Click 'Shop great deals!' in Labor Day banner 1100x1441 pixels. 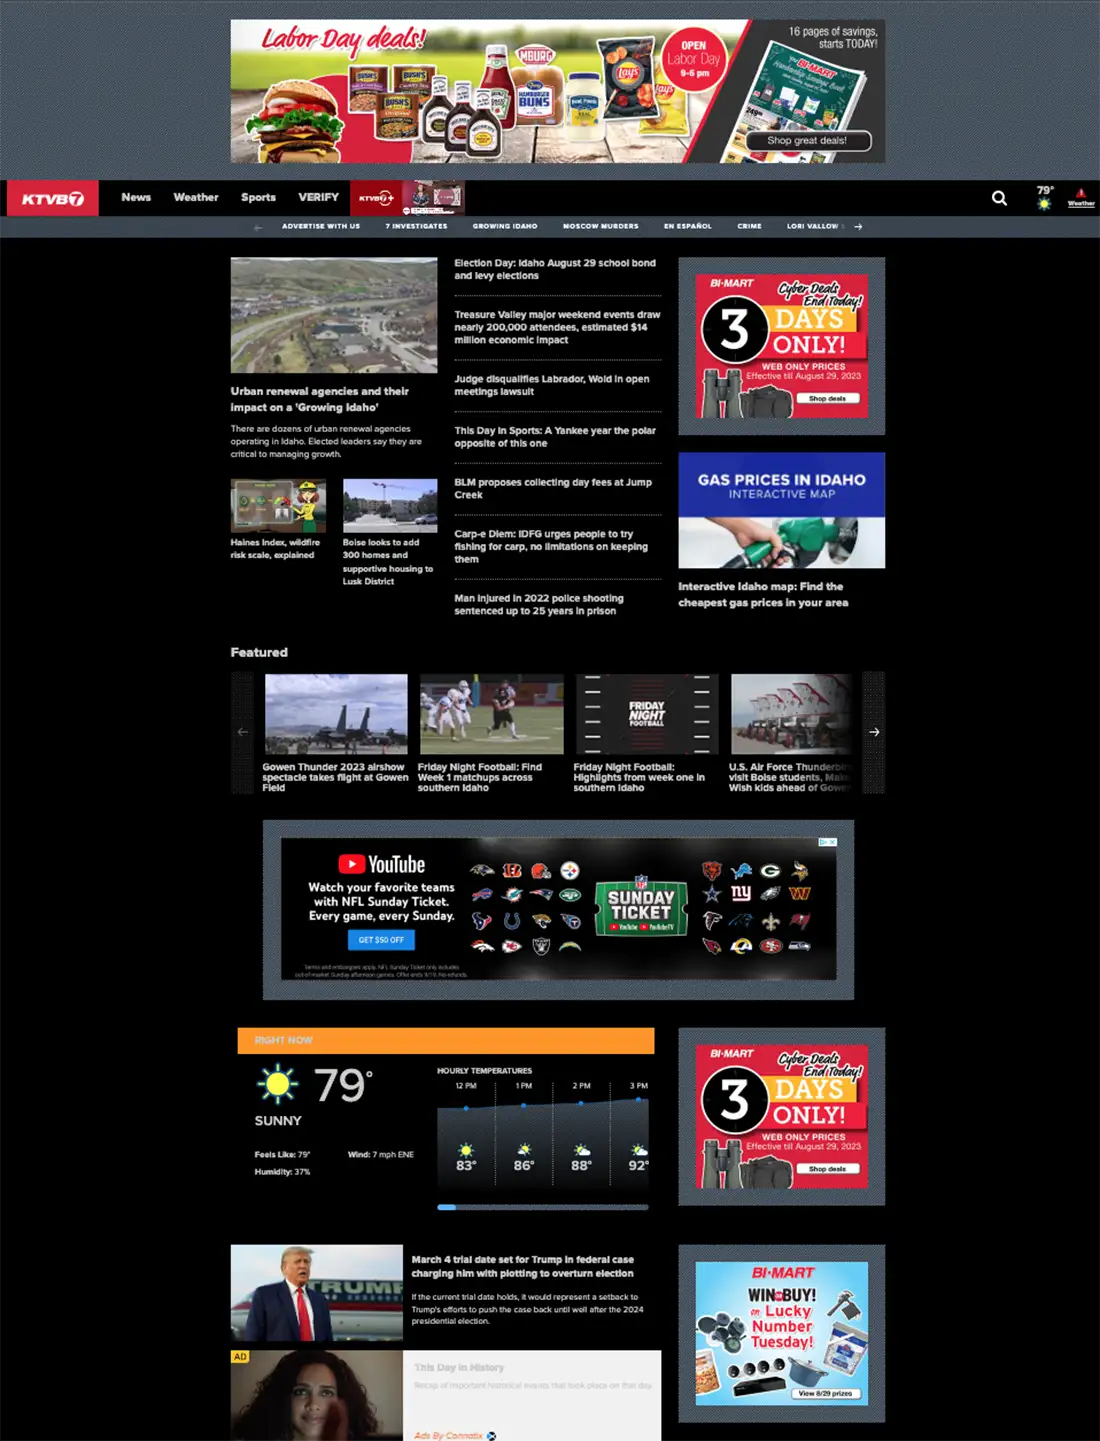807,141
